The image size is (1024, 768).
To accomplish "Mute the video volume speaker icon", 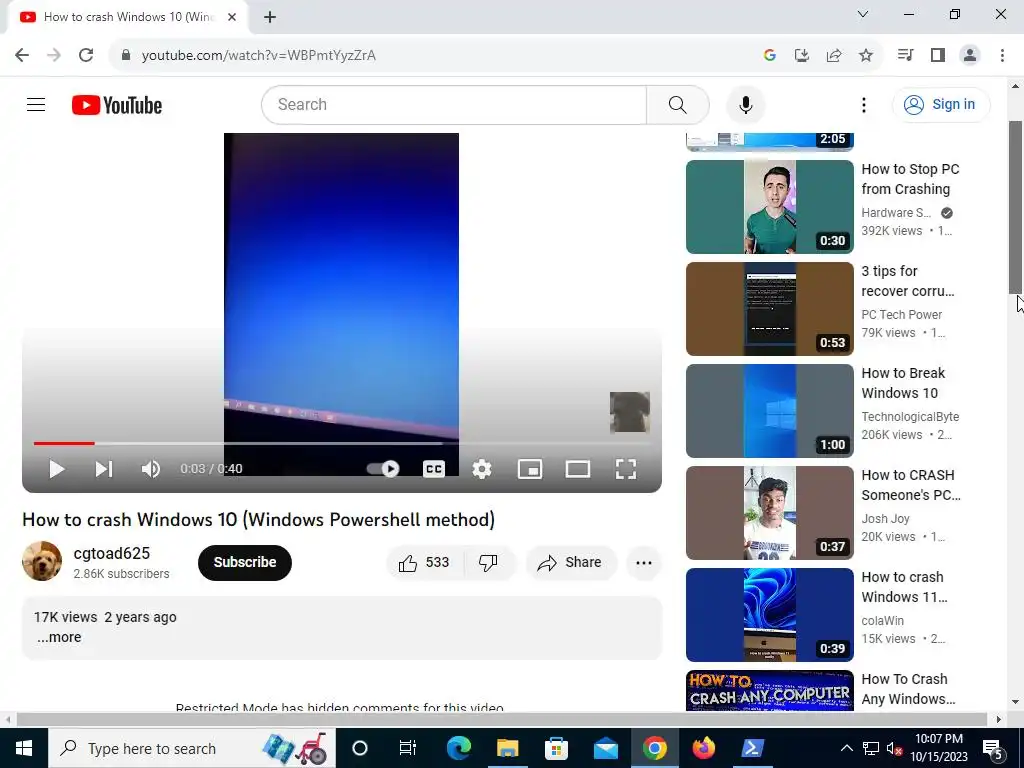I will tap(151, 469).
